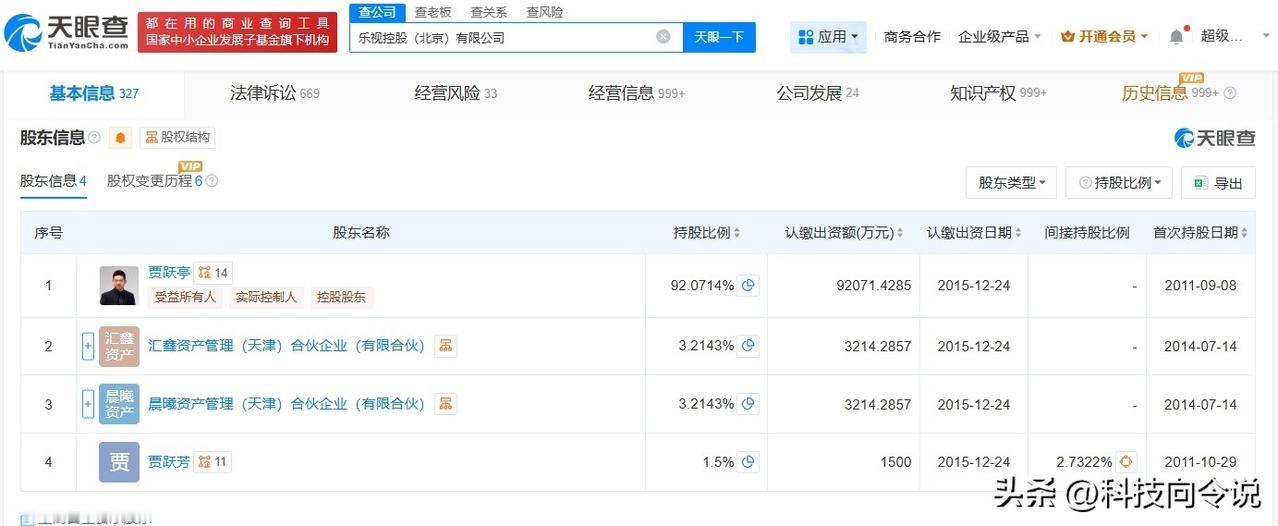
Task: Click the TianYanCha logo at top left
Action: click(67, 32)
